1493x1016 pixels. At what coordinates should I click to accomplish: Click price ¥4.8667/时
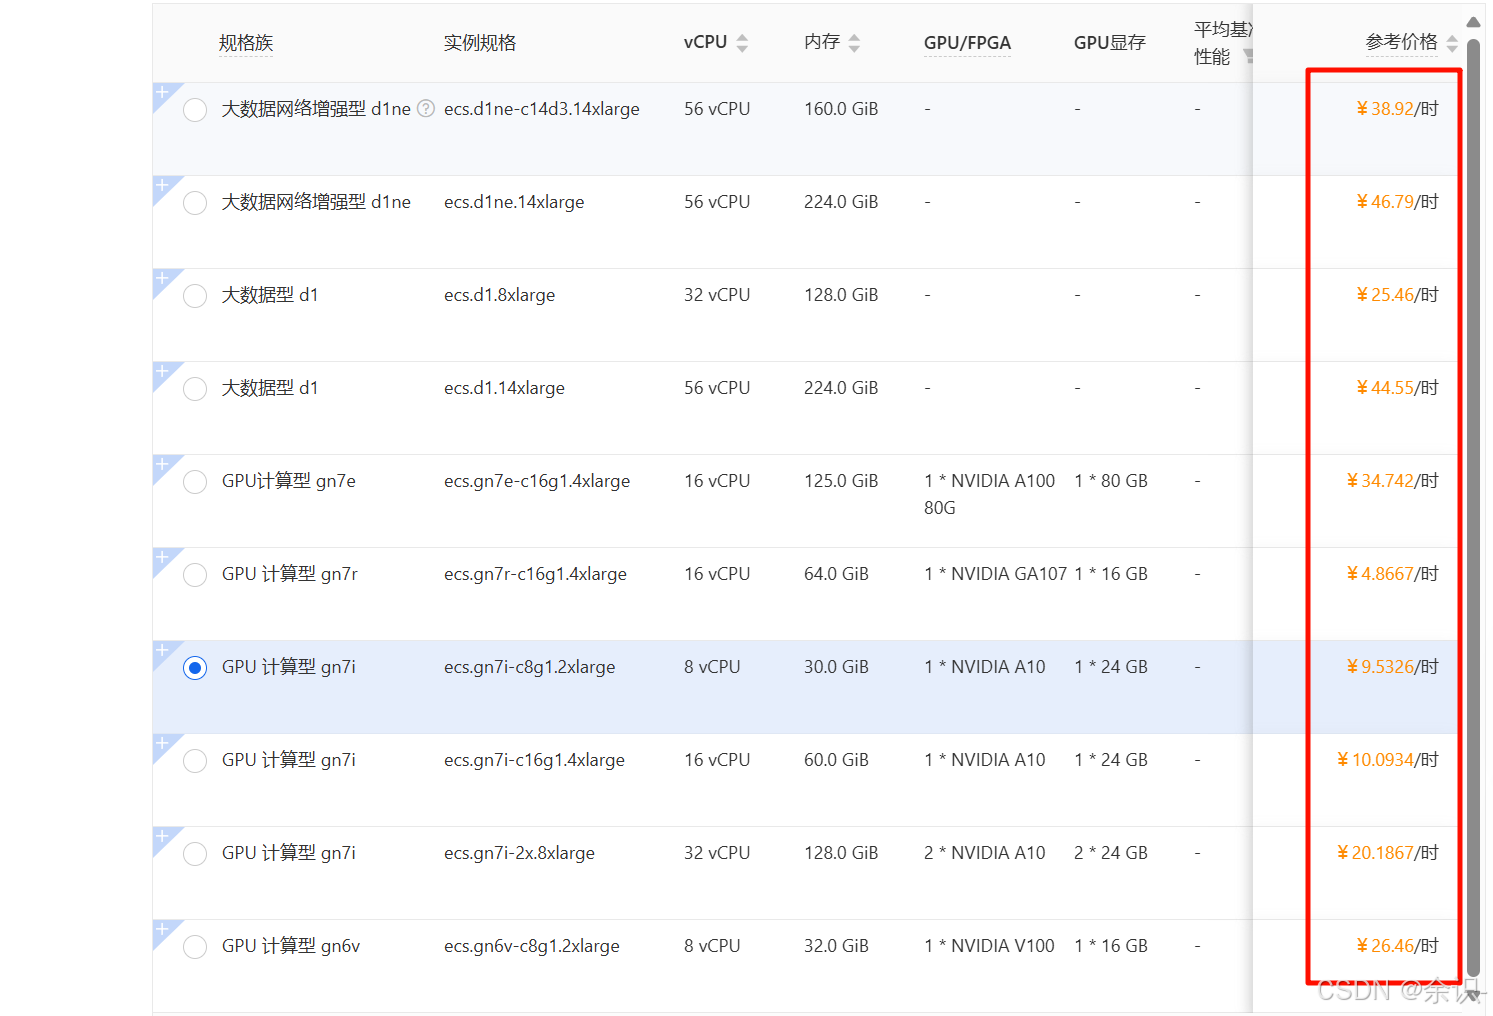coord(1392,574)
